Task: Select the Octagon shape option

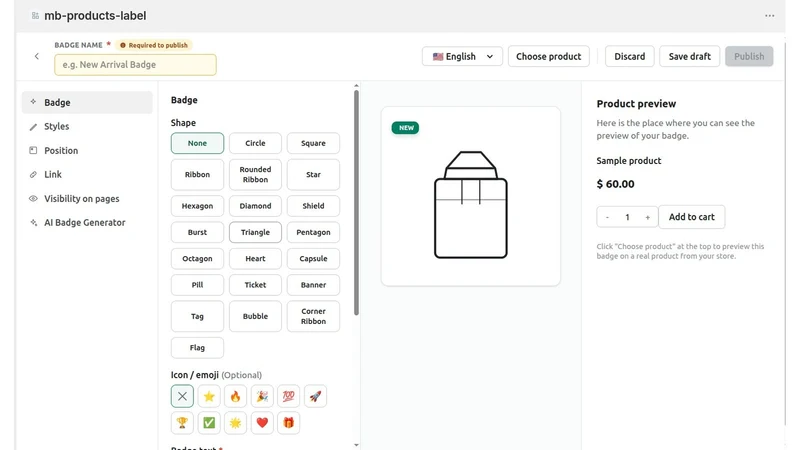Action: pos(197,259)
